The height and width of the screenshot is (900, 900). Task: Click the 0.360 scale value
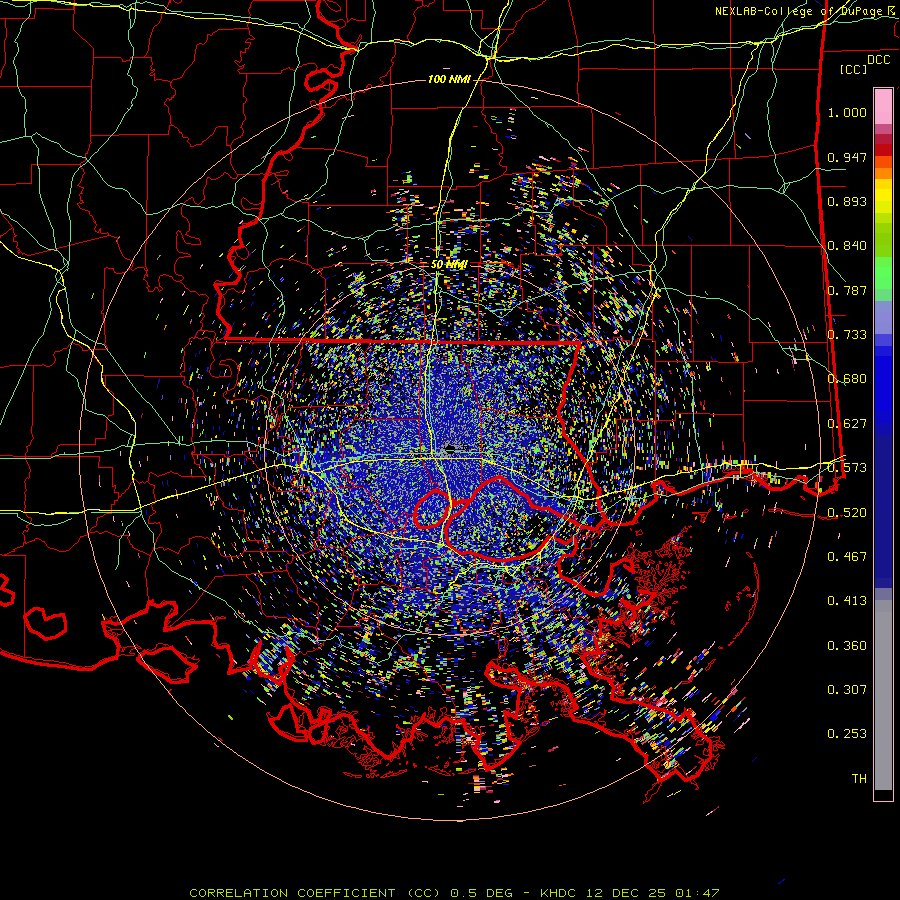[847, 646]
